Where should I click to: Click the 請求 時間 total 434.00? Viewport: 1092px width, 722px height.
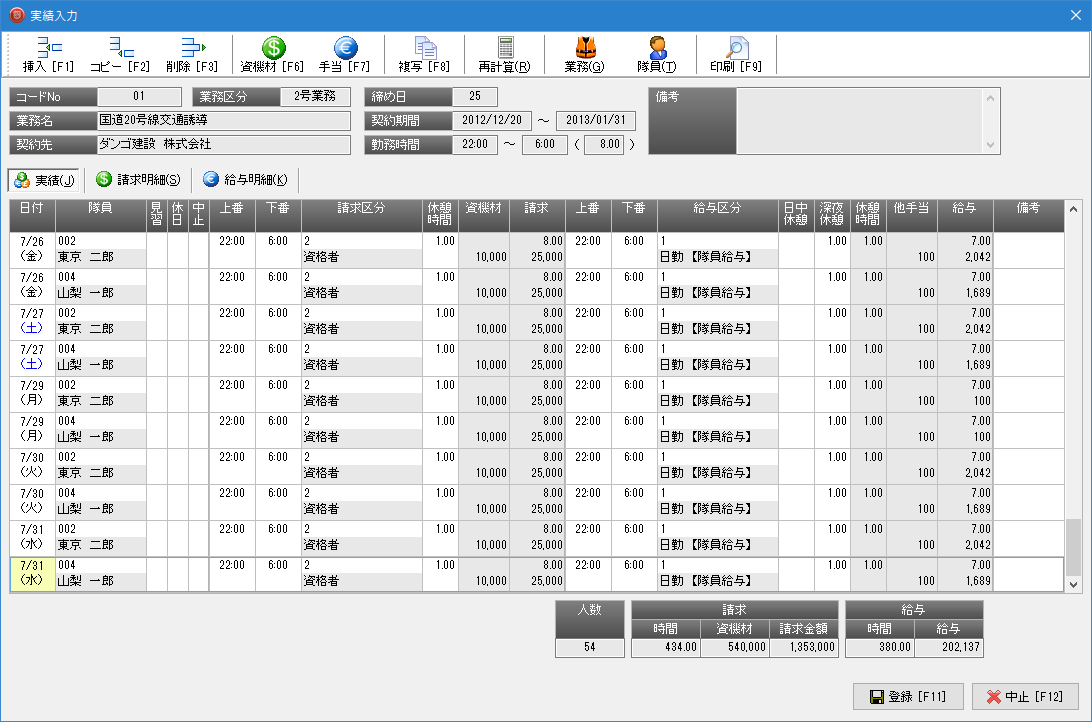pyautogui.click(x=665, y=648)
